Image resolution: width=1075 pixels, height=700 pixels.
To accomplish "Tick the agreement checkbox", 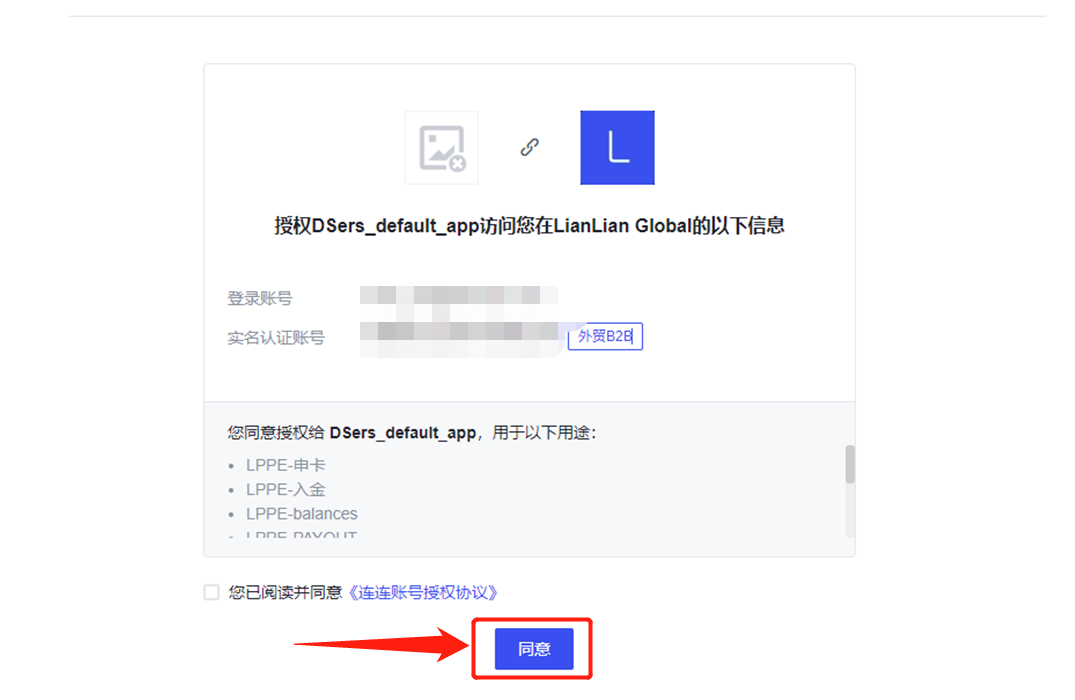I will click(211, 592).
